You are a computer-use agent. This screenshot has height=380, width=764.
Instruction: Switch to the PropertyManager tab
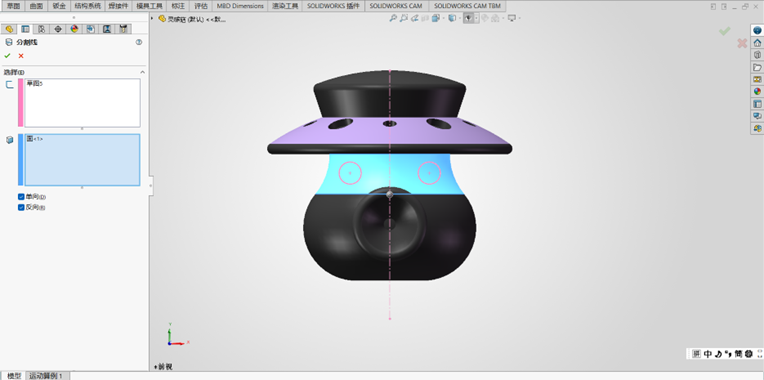(x=25, y=29)
